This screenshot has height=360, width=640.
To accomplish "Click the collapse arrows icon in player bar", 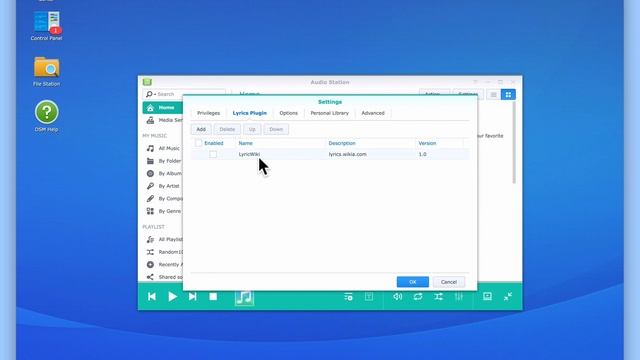I will [508, 297].
